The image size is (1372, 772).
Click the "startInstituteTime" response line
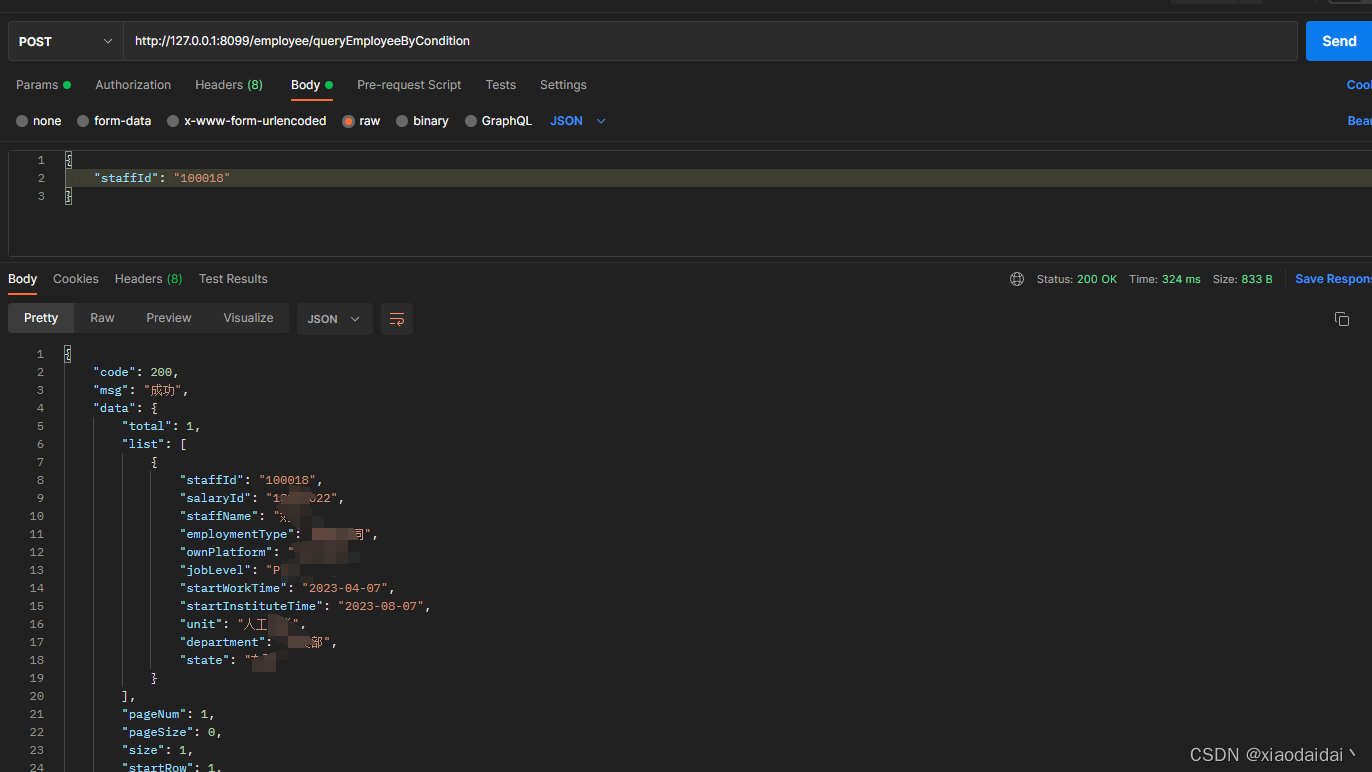305,606
